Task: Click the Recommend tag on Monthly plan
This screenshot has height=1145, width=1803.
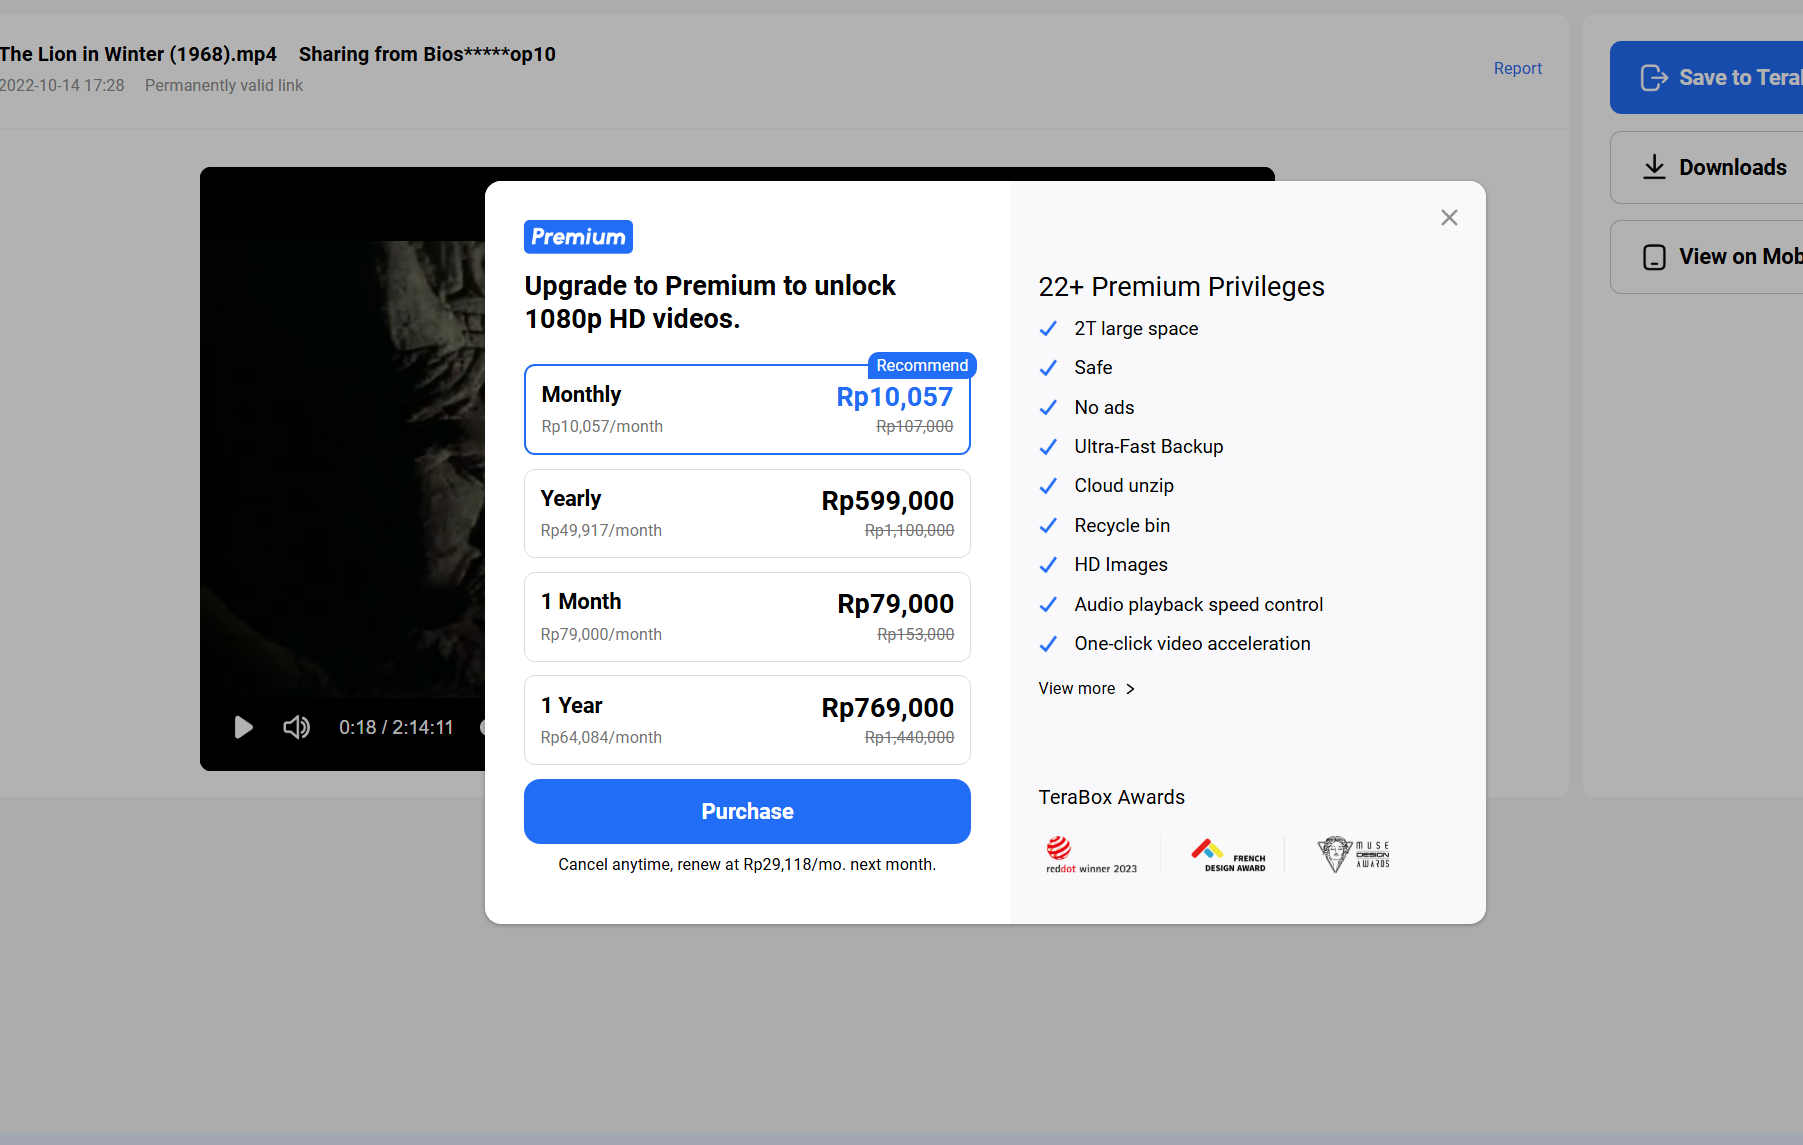Action: (x=922, y=365)
